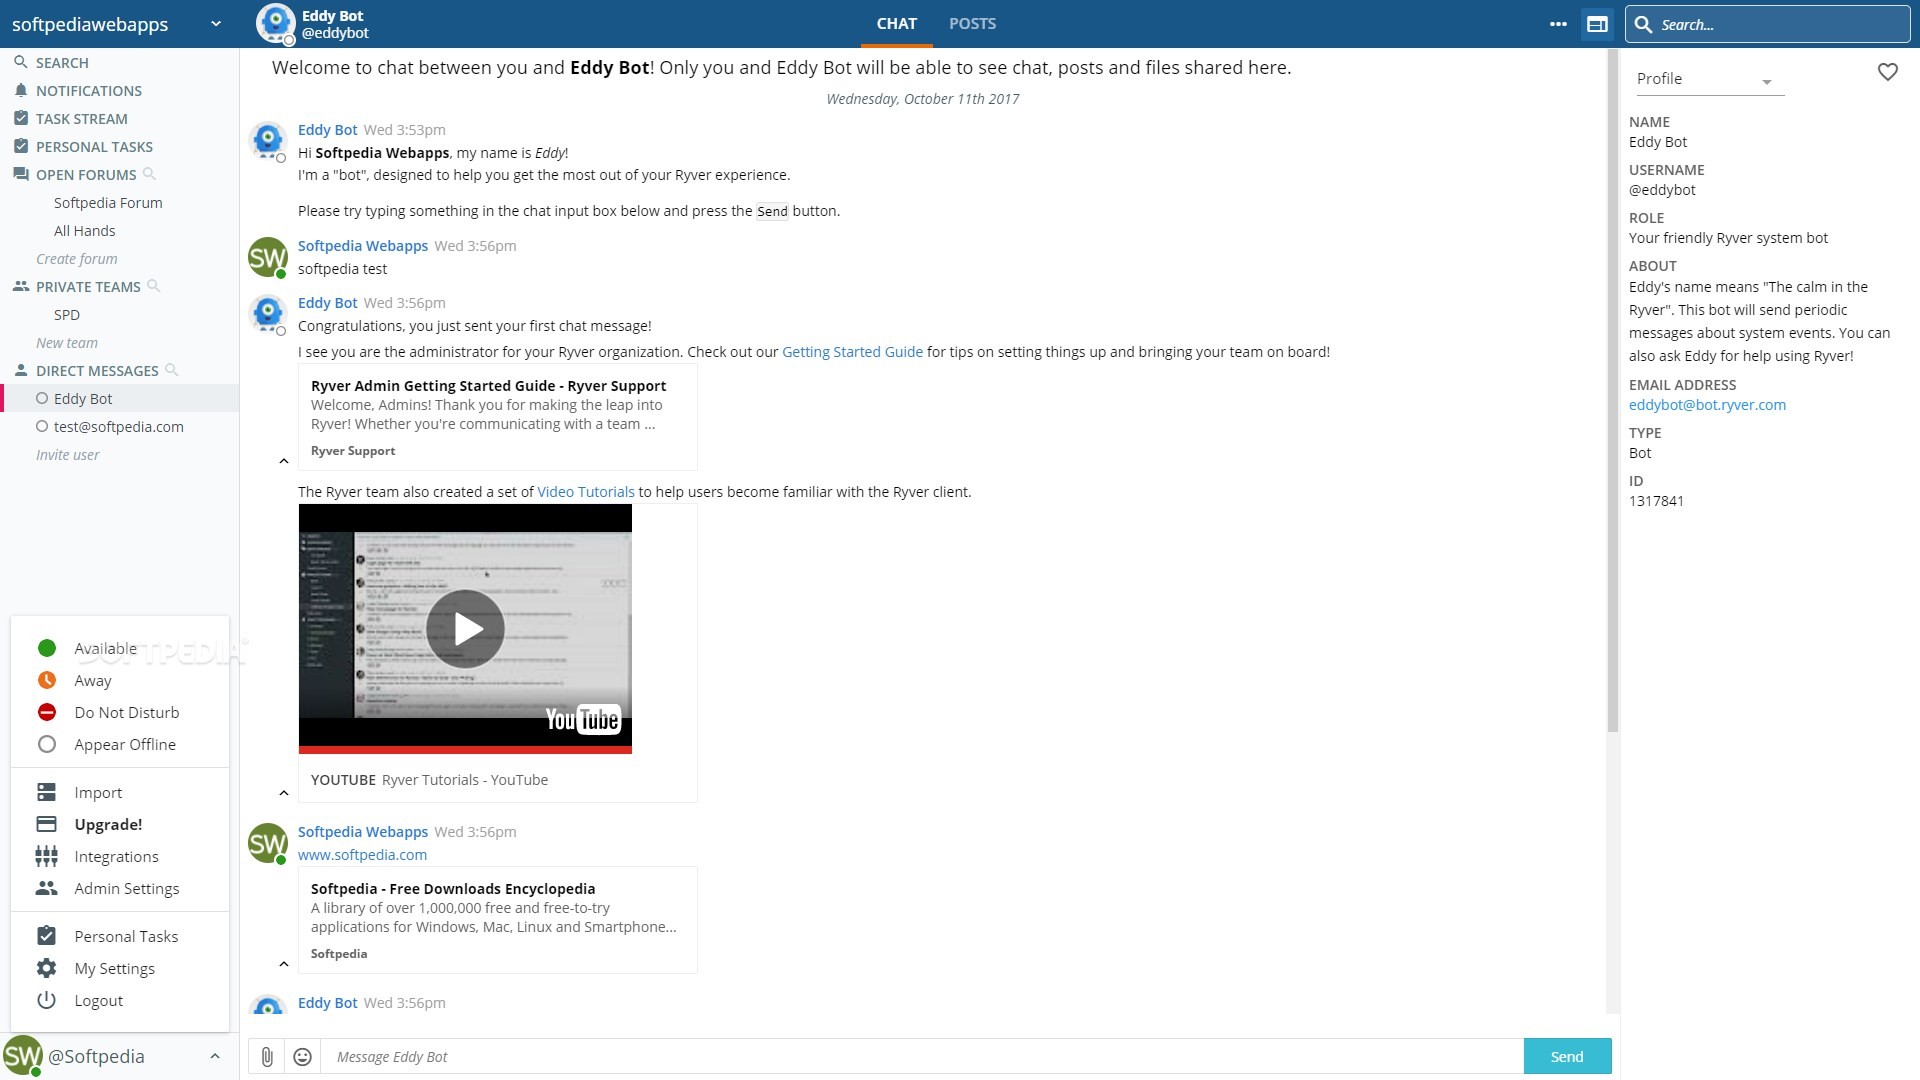This screenshot has height=1080, width=1920.
Task: Switch to the POSTS tab
Action: pos(972,24)
